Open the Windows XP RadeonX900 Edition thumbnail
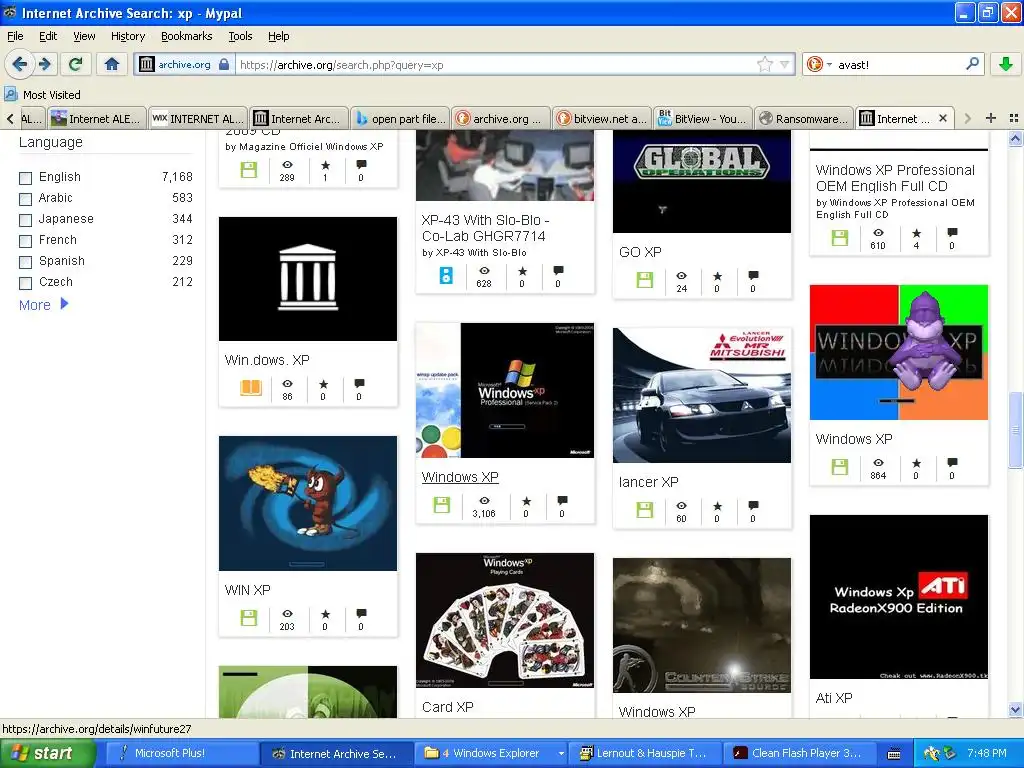This screenshot has height=768, width=1024. pos(899,597)
